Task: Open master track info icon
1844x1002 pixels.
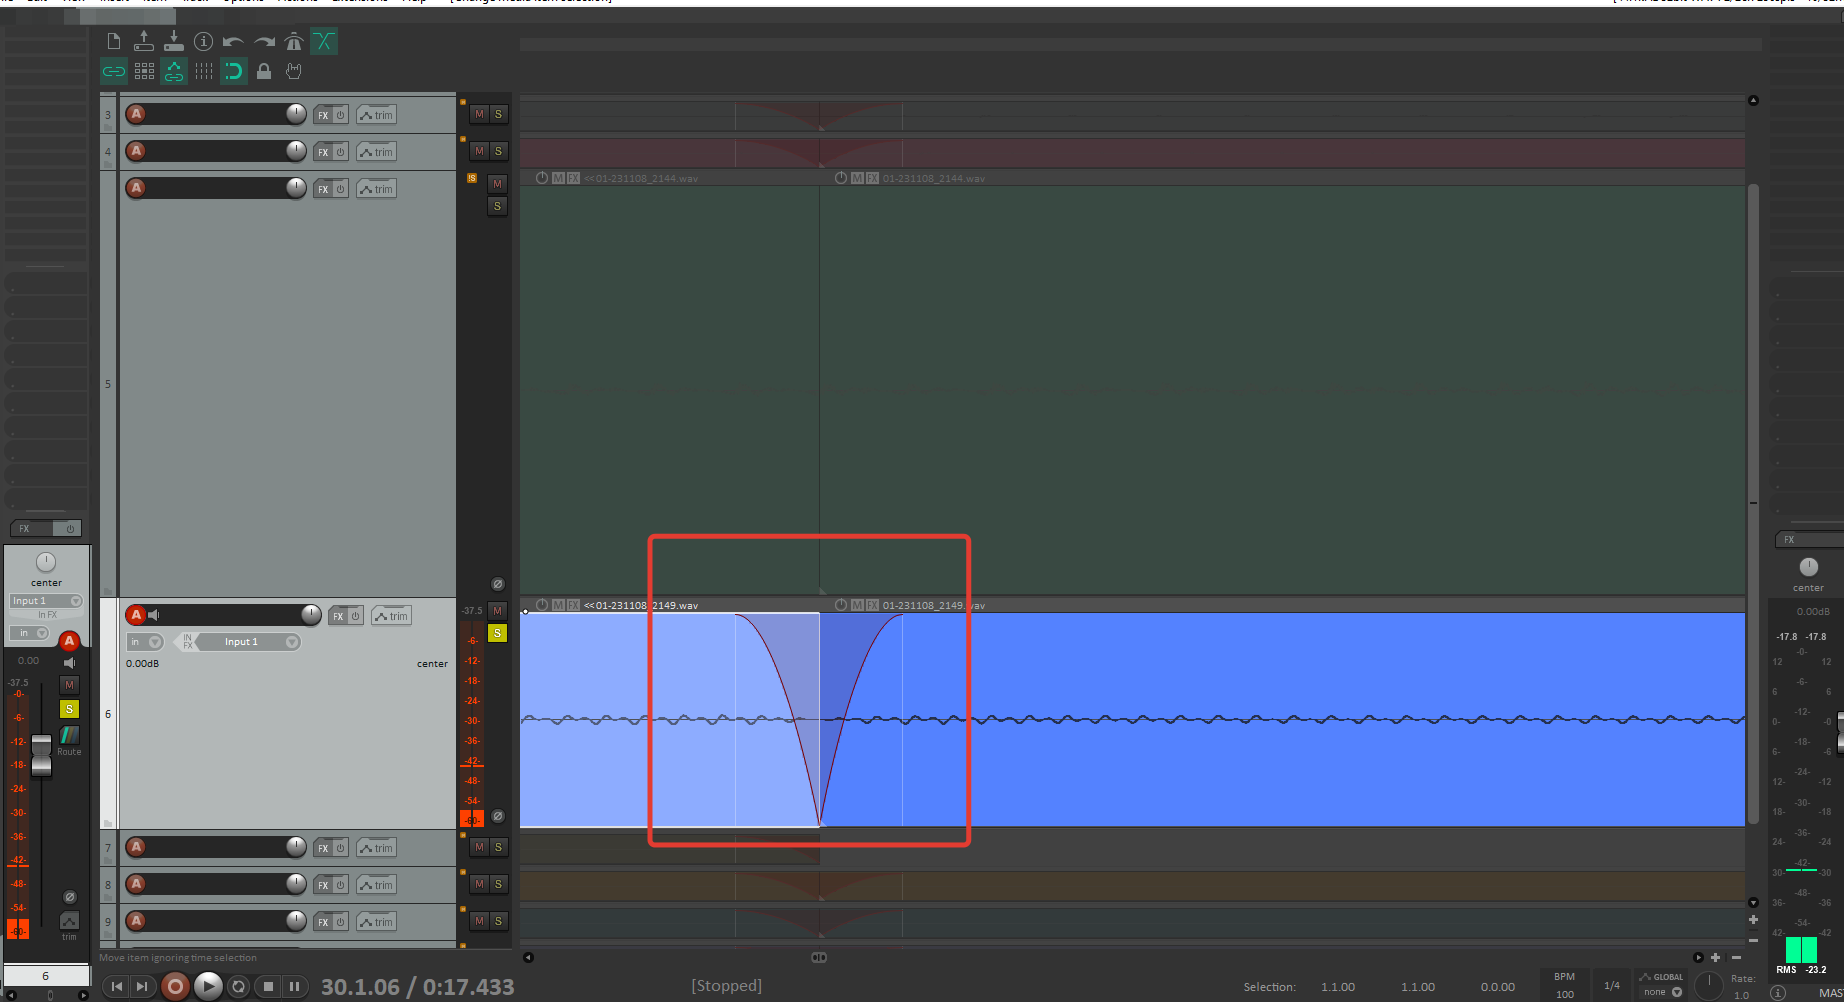Action: pos(1778,992)
